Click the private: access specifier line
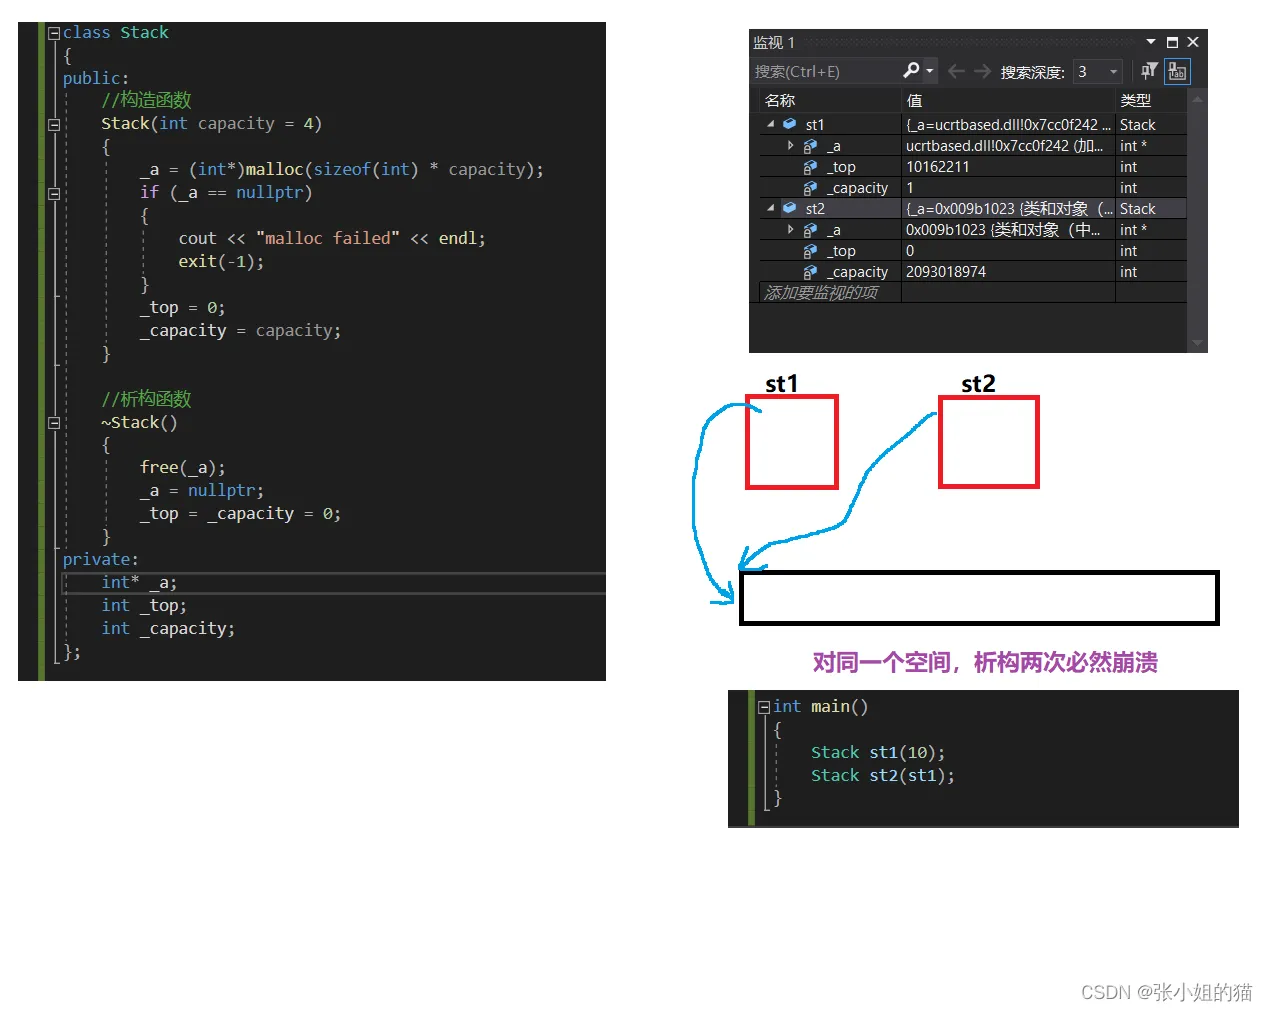 (x=100, y=559)
